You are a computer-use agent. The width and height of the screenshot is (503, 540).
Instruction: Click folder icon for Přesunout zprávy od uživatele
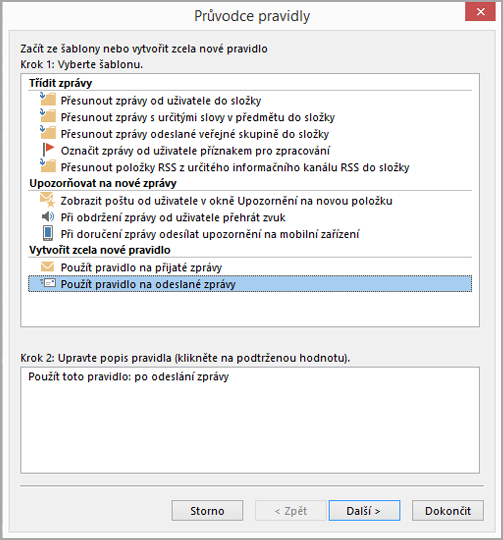pyautogui.click(x=48, y=99)
